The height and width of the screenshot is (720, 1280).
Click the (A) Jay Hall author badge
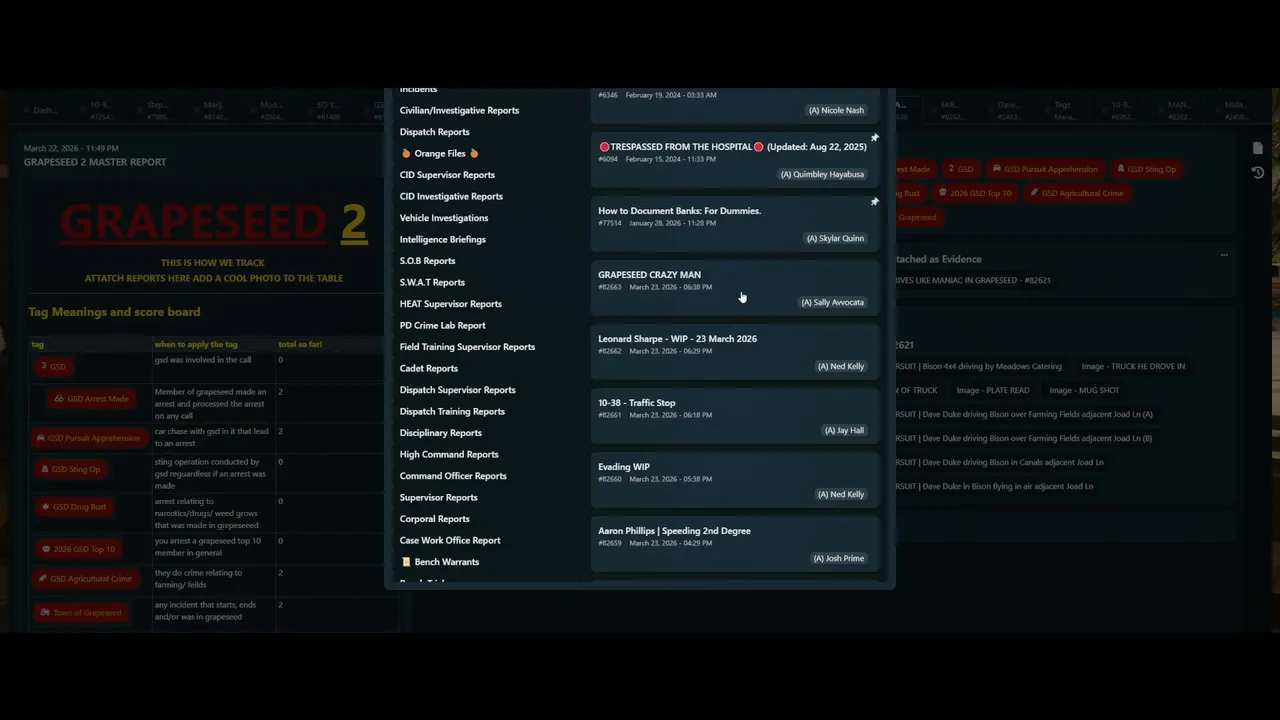click(844, 430)
